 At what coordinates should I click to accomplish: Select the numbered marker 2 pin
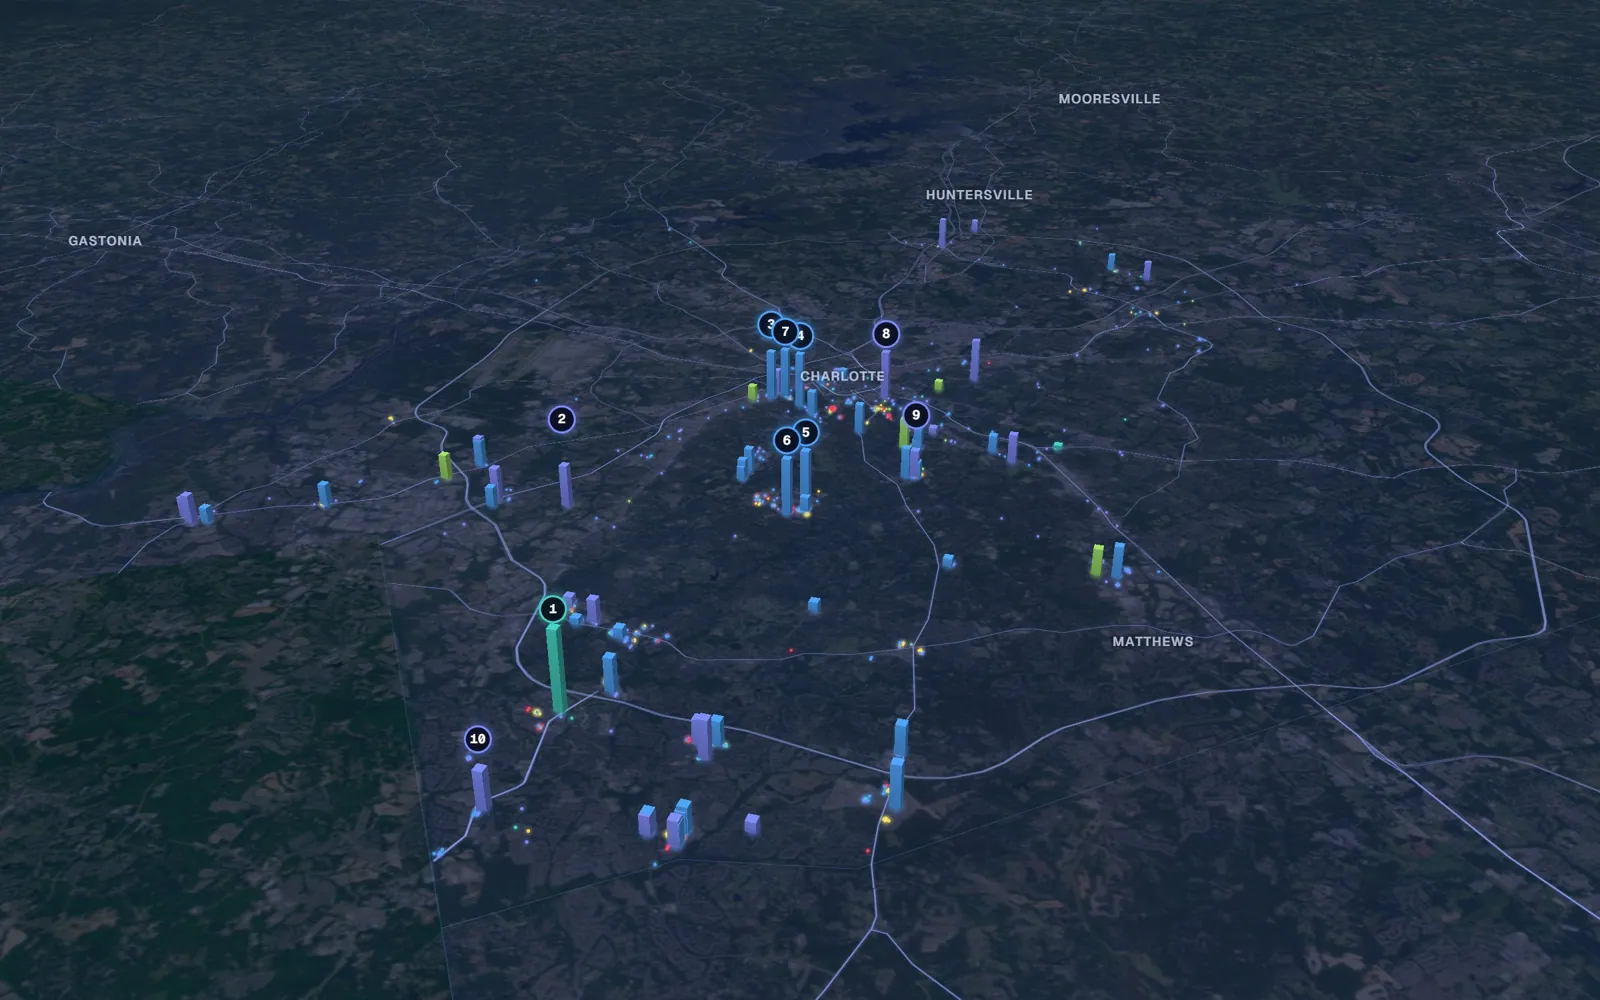tap(562, 419)
